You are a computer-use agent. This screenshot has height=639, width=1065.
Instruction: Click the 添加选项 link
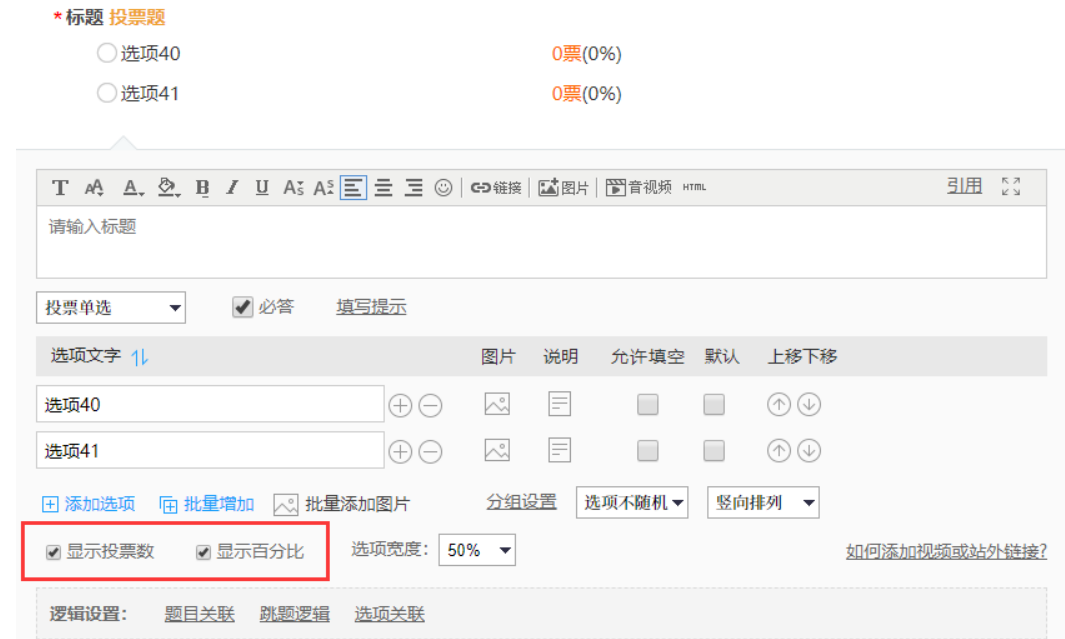click(x=89, y=504)
